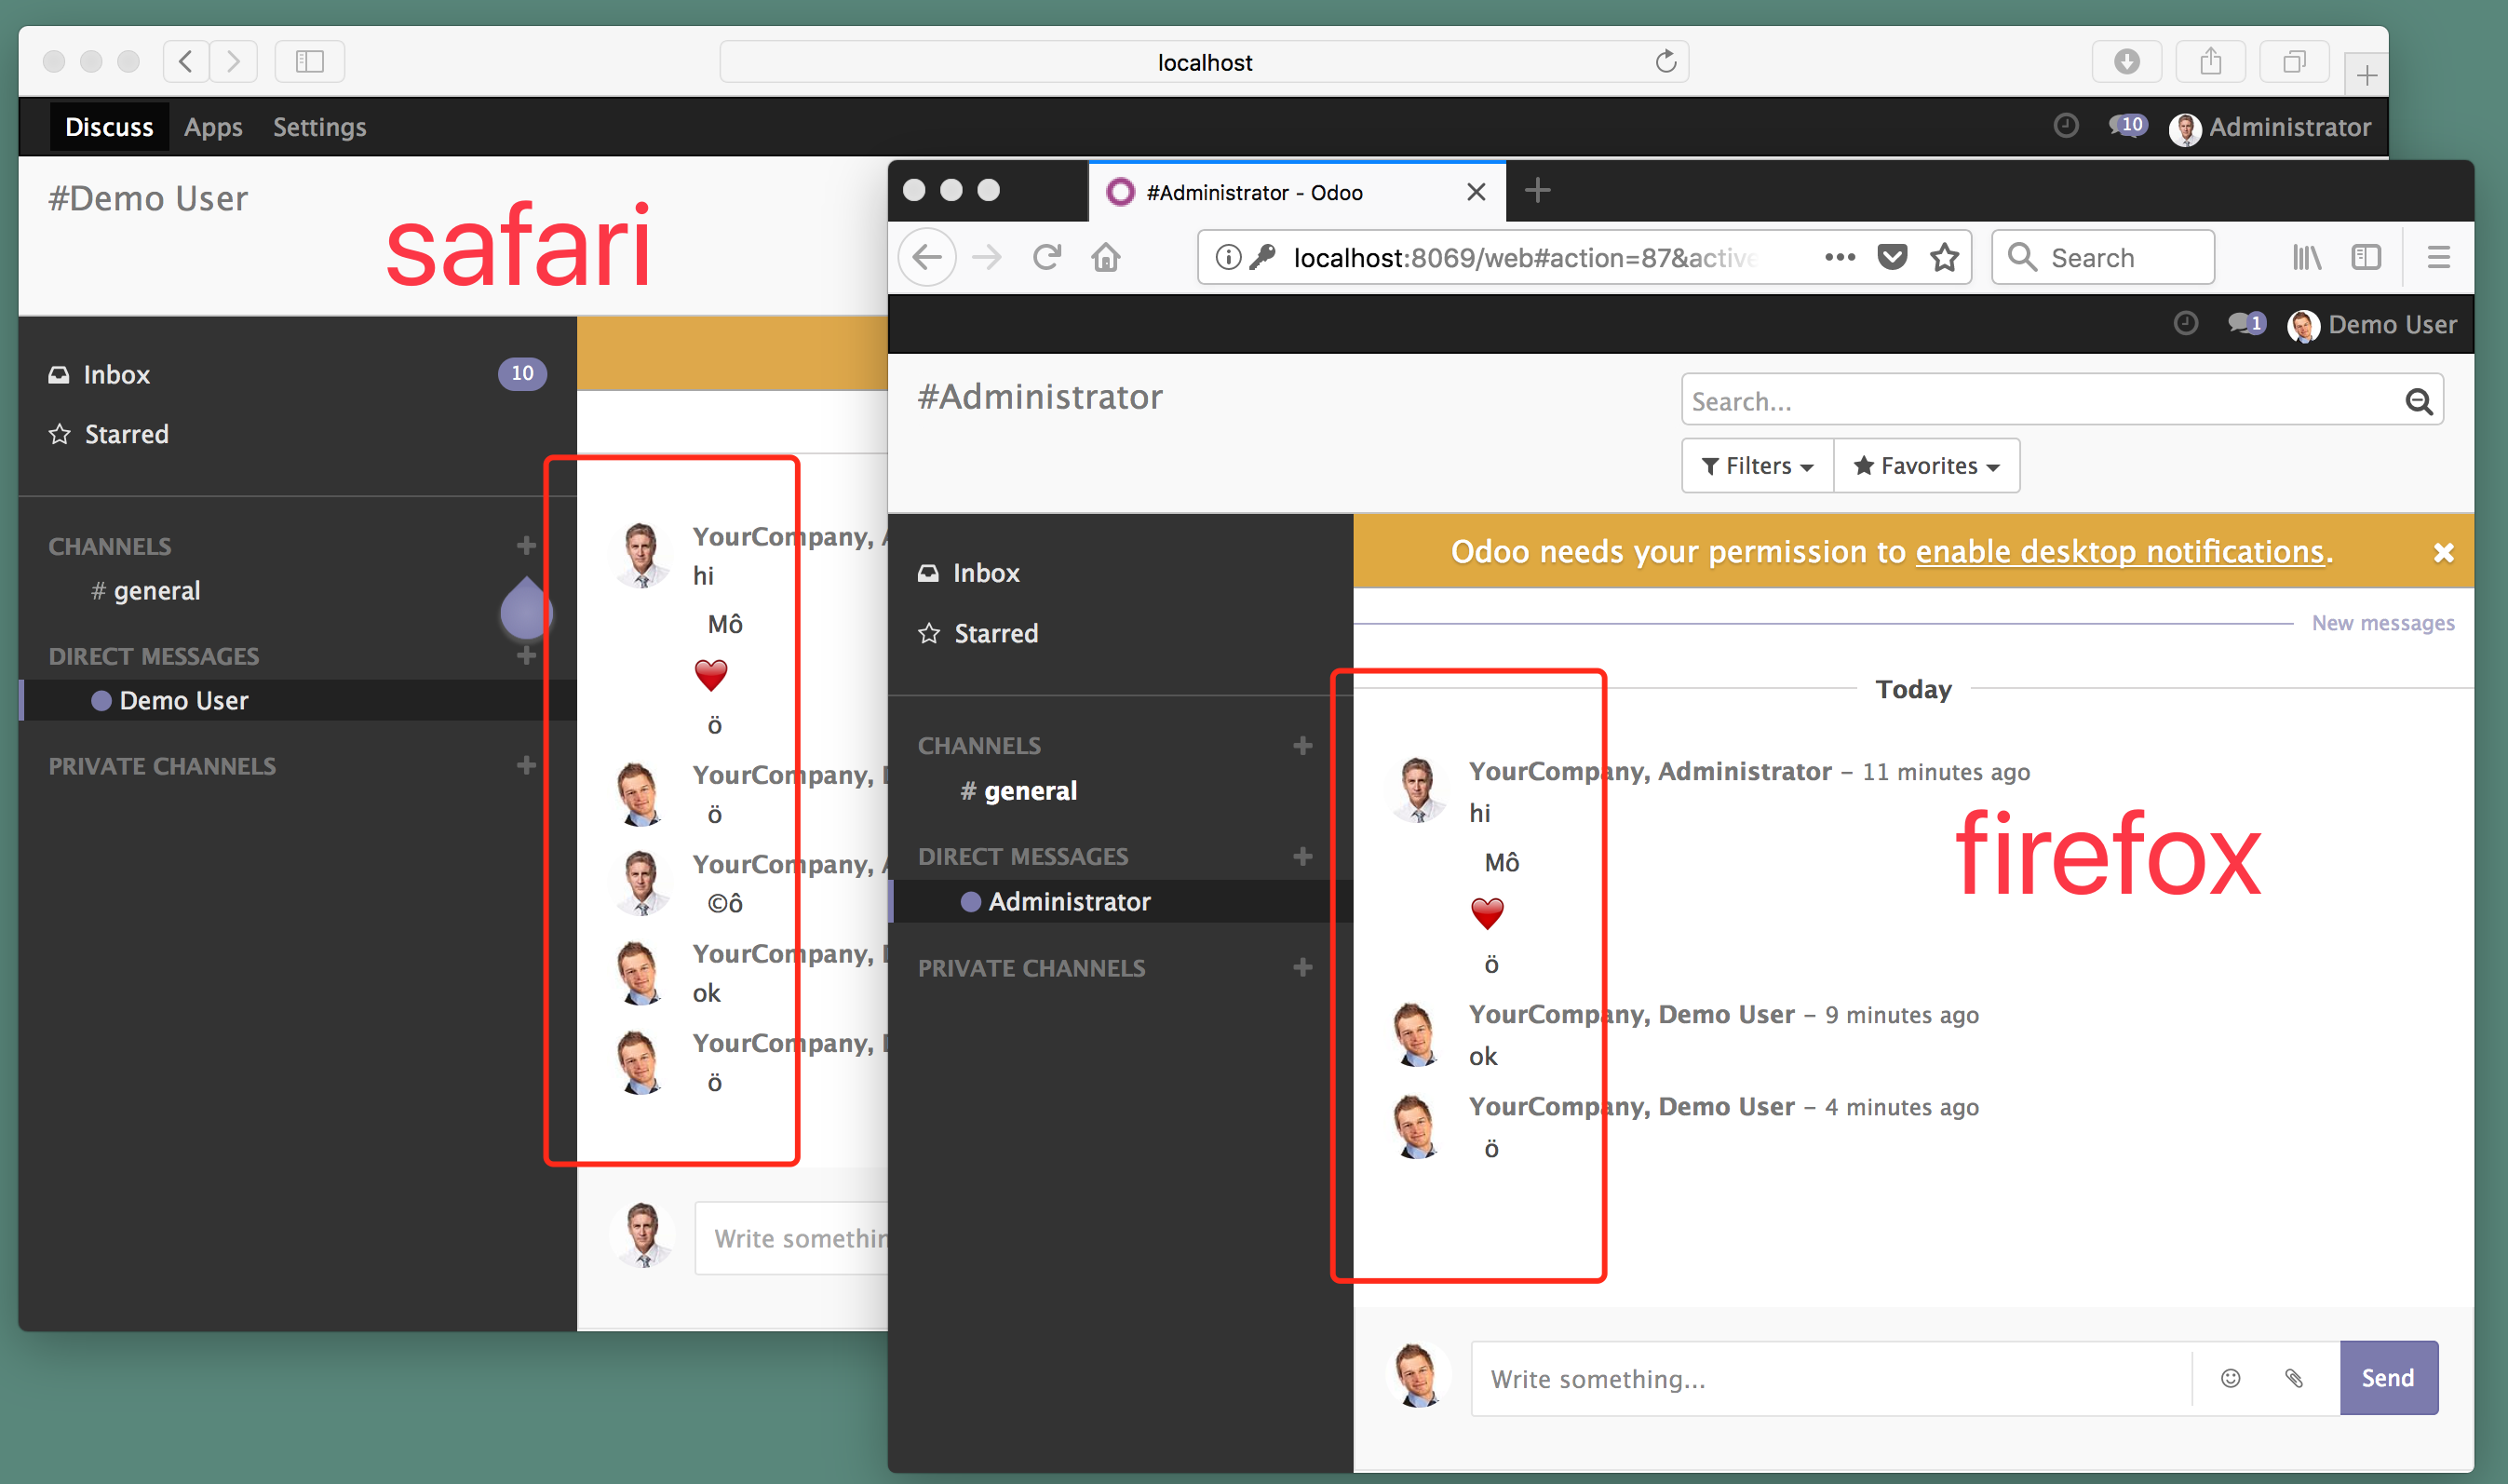Click Firefox URL bar localhost:8069
The image size is (2508, 1484).
[1524, 258]
